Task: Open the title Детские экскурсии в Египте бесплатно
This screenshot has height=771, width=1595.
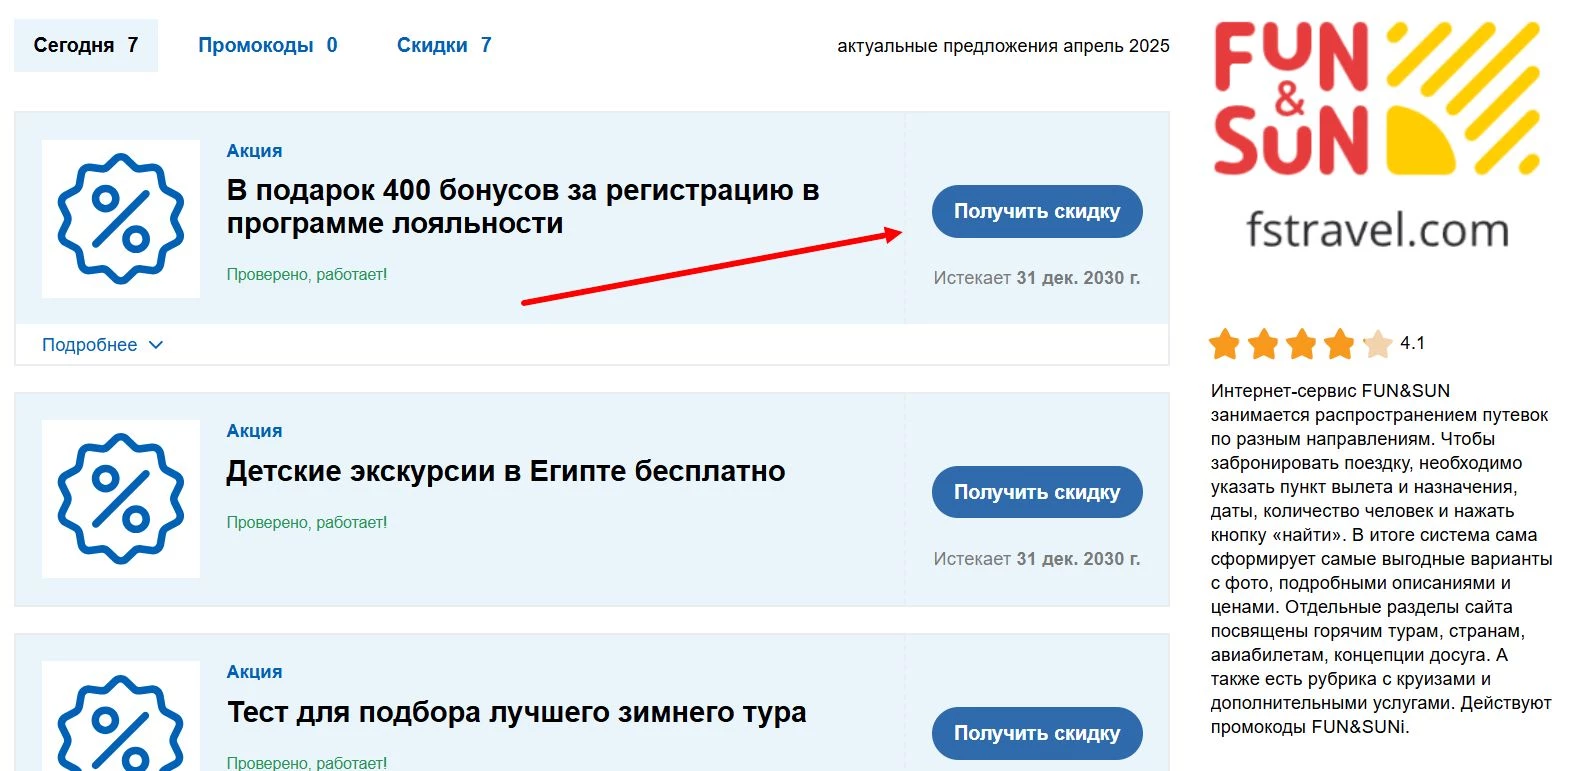Action: [x=505, y=471]
